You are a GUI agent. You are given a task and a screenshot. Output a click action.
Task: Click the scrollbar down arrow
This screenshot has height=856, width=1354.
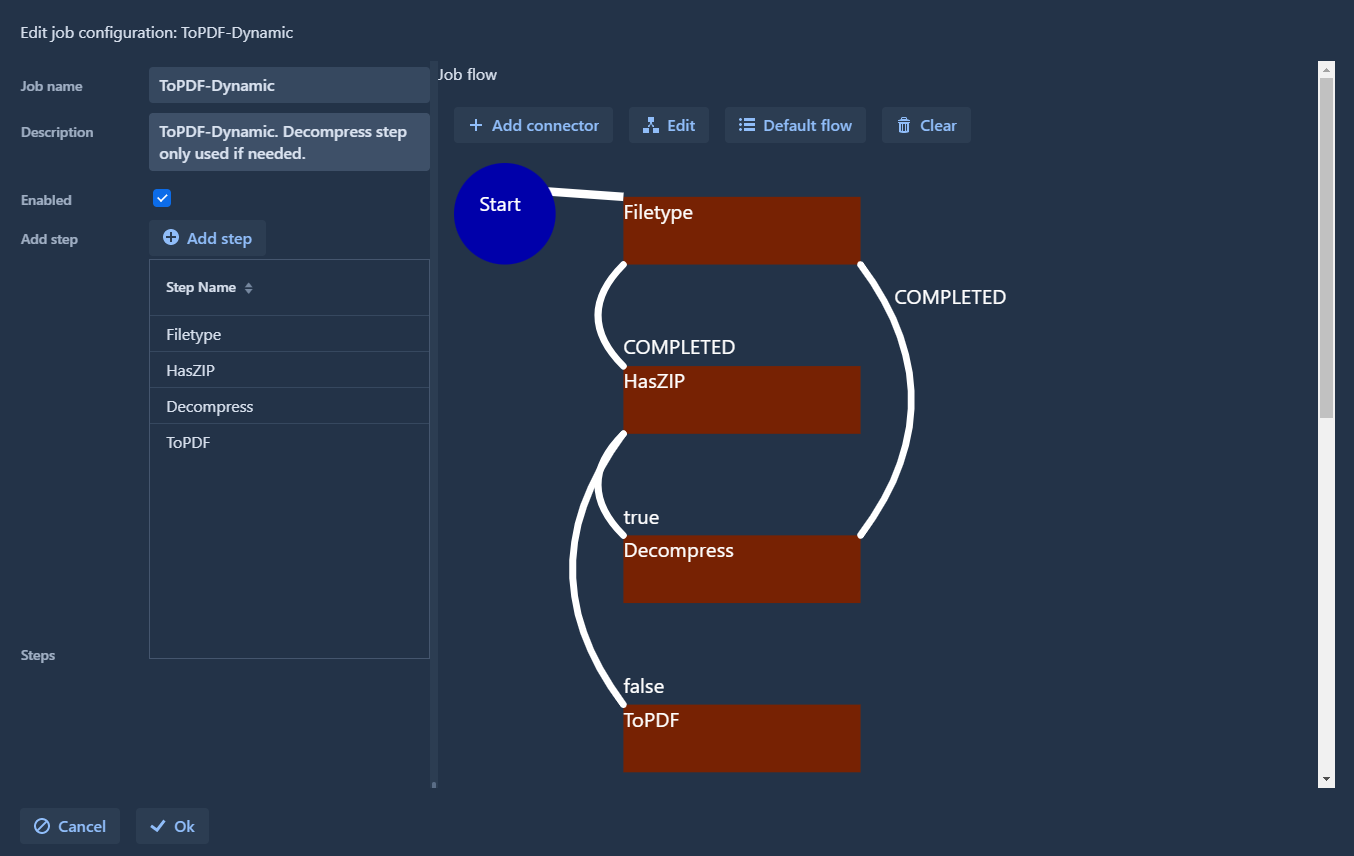[x=1326, y=779]
